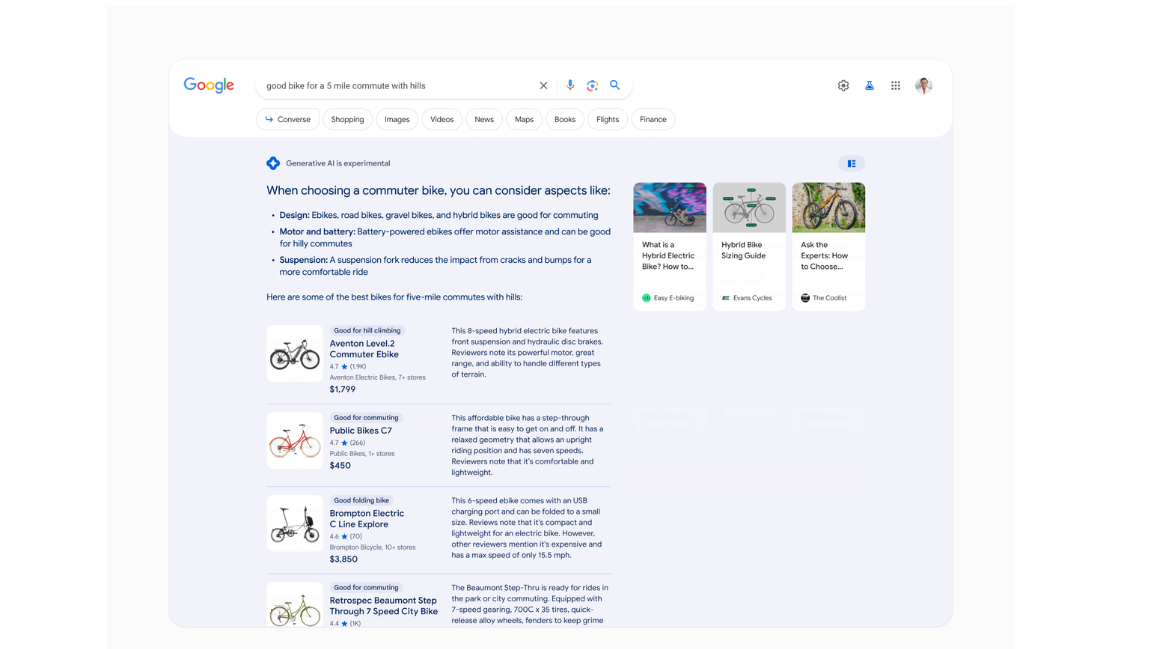Click the 4.7 (1.9K) rating
This screenshot has width=1154, height=649.
coord(348,366)
